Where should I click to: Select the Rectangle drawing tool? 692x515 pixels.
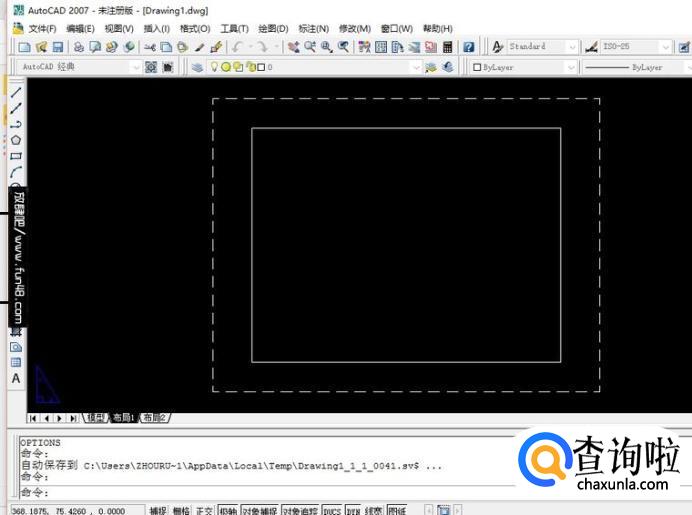pyautogui.click(x=16, y=156)
